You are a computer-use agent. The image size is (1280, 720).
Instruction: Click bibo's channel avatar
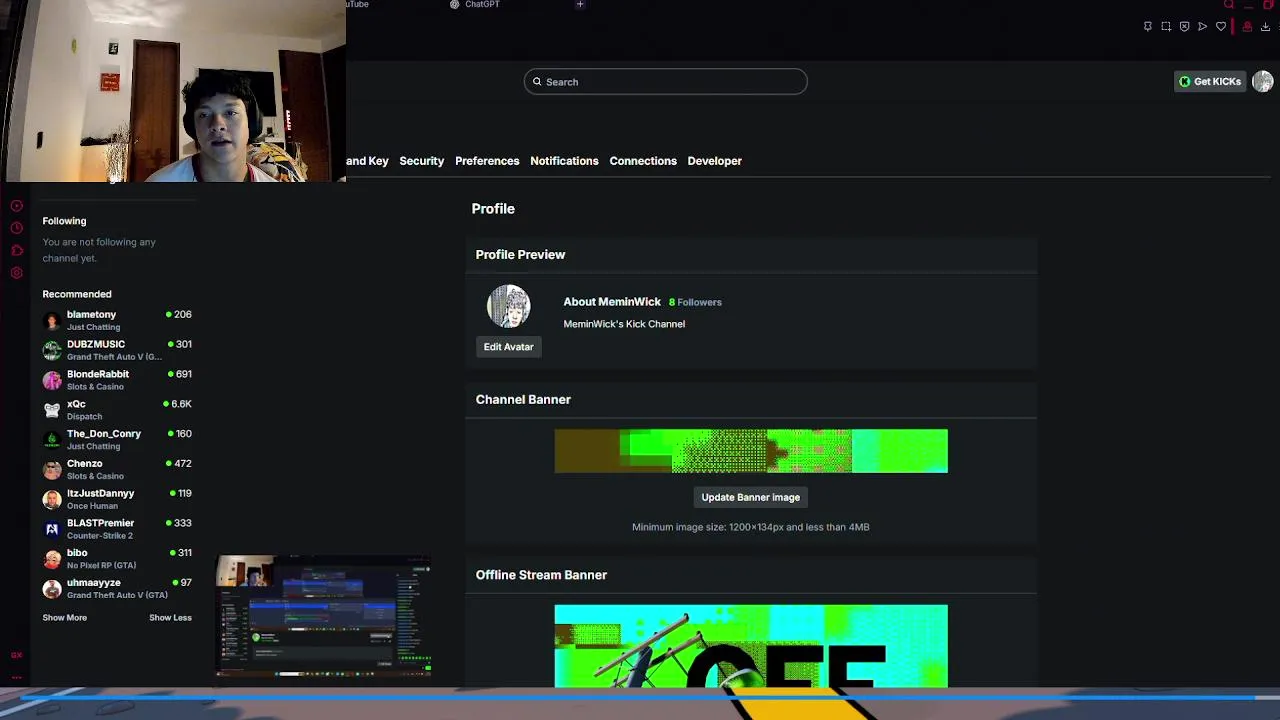coord(52,559)
